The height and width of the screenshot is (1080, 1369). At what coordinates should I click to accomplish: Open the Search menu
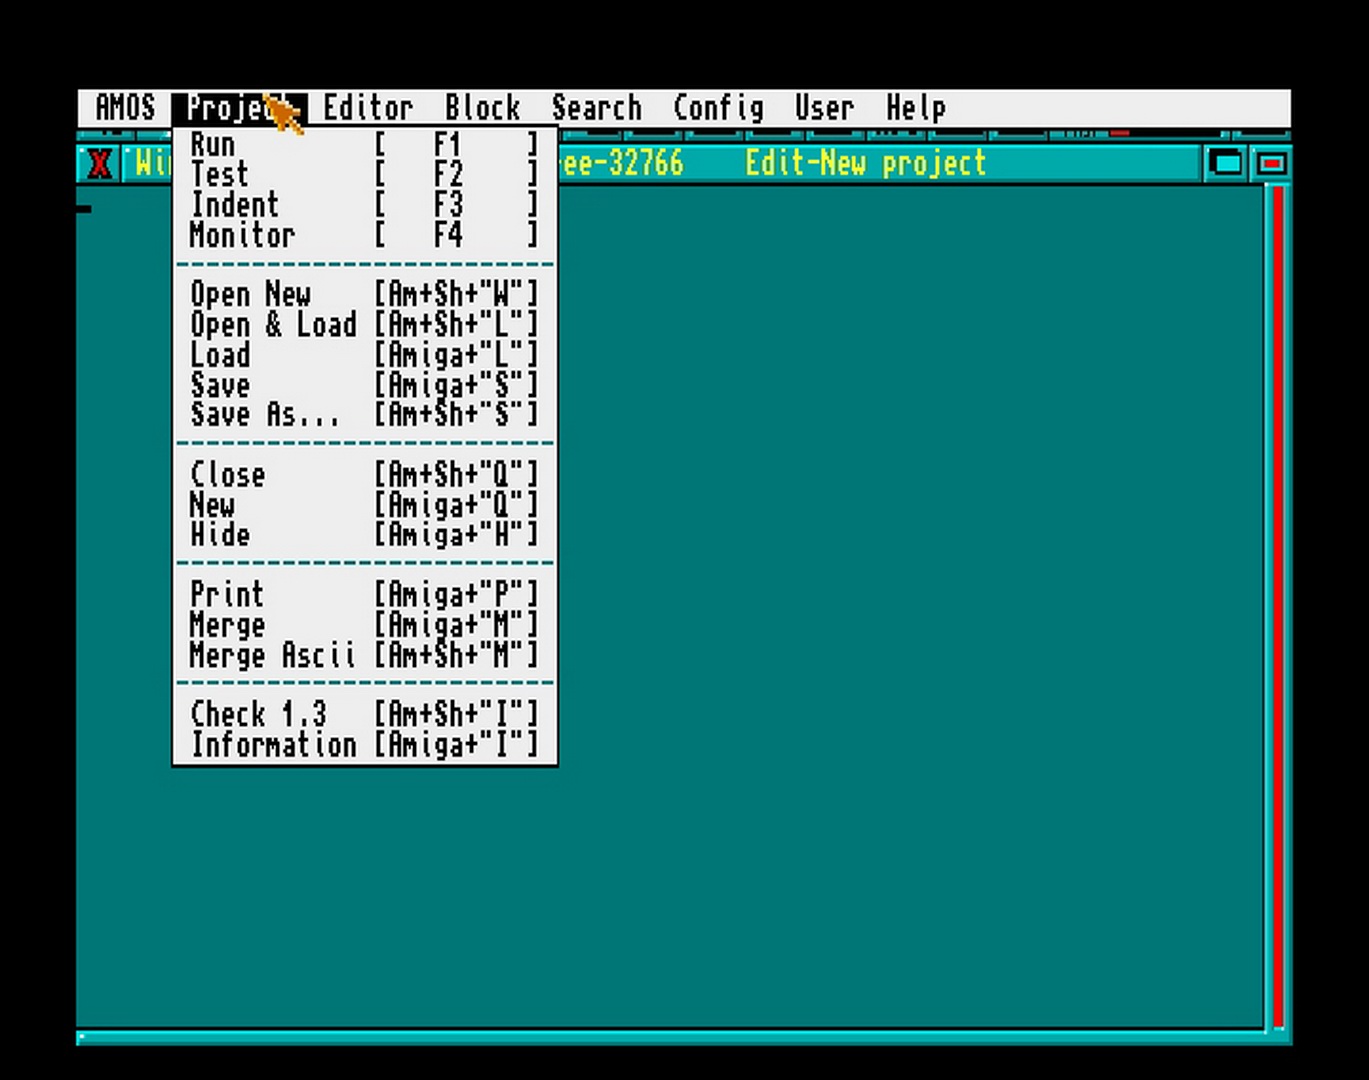[x=596, y=108]
